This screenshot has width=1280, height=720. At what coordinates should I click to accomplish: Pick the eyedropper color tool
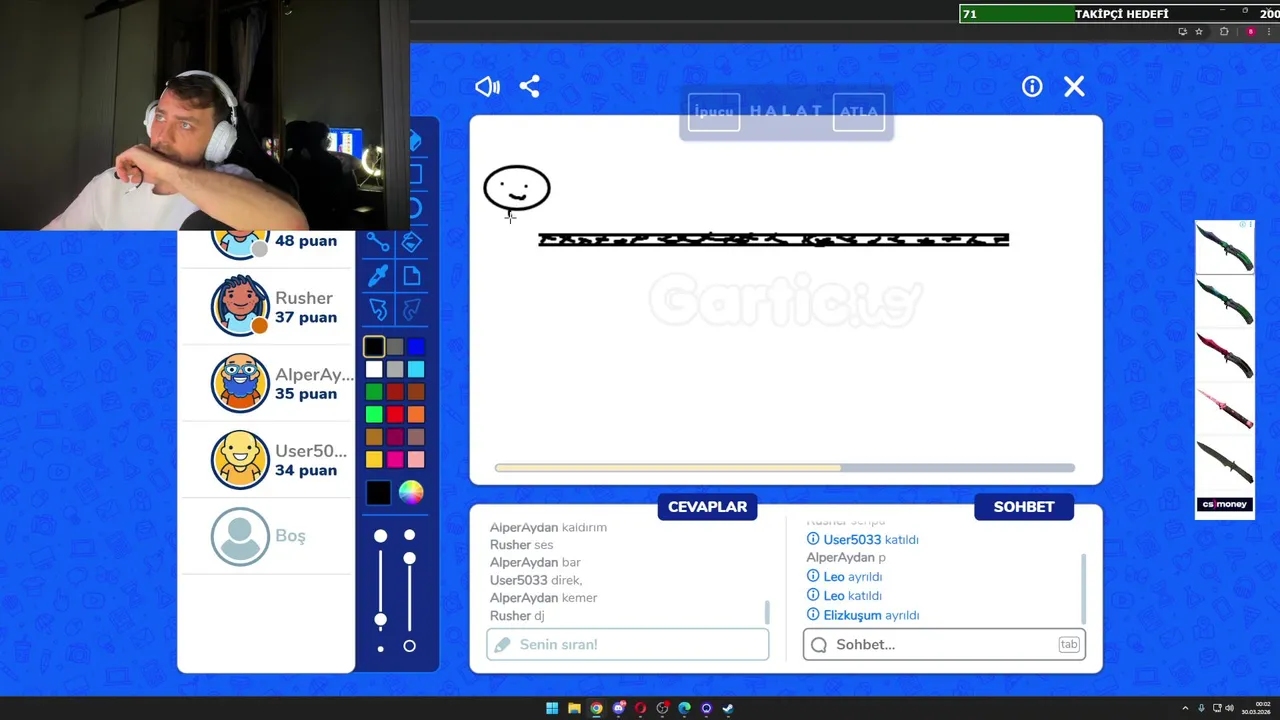pos(377,276)
